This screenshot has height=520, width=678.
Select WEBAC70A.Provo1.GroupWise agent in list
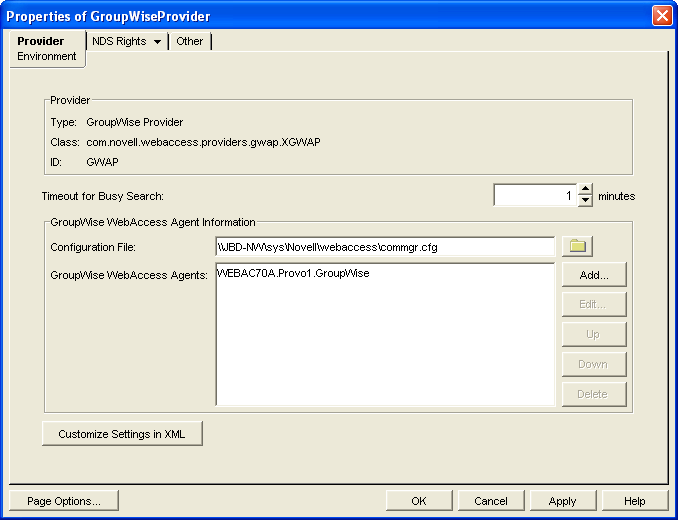[x=293, y=273]
